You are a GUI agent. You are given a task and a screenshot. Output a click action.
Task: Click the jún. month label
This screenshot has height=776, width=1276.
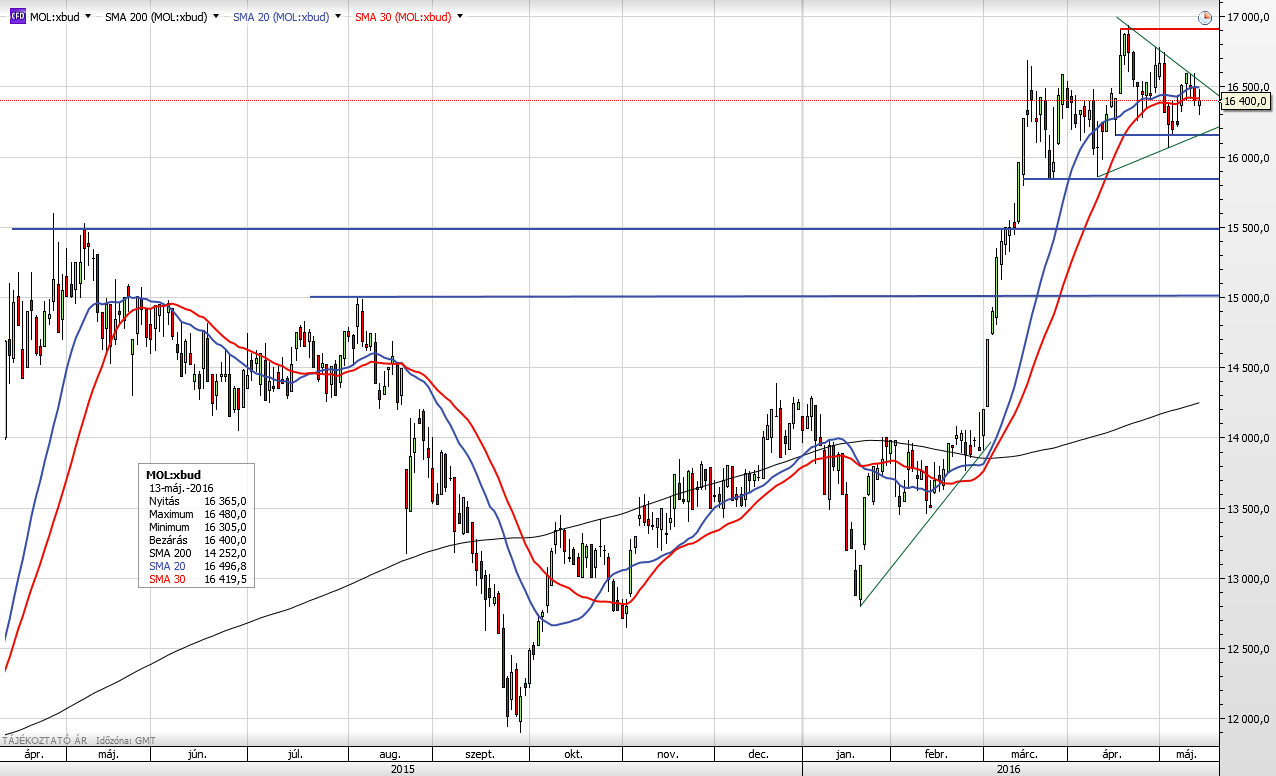tap(198, 754)
